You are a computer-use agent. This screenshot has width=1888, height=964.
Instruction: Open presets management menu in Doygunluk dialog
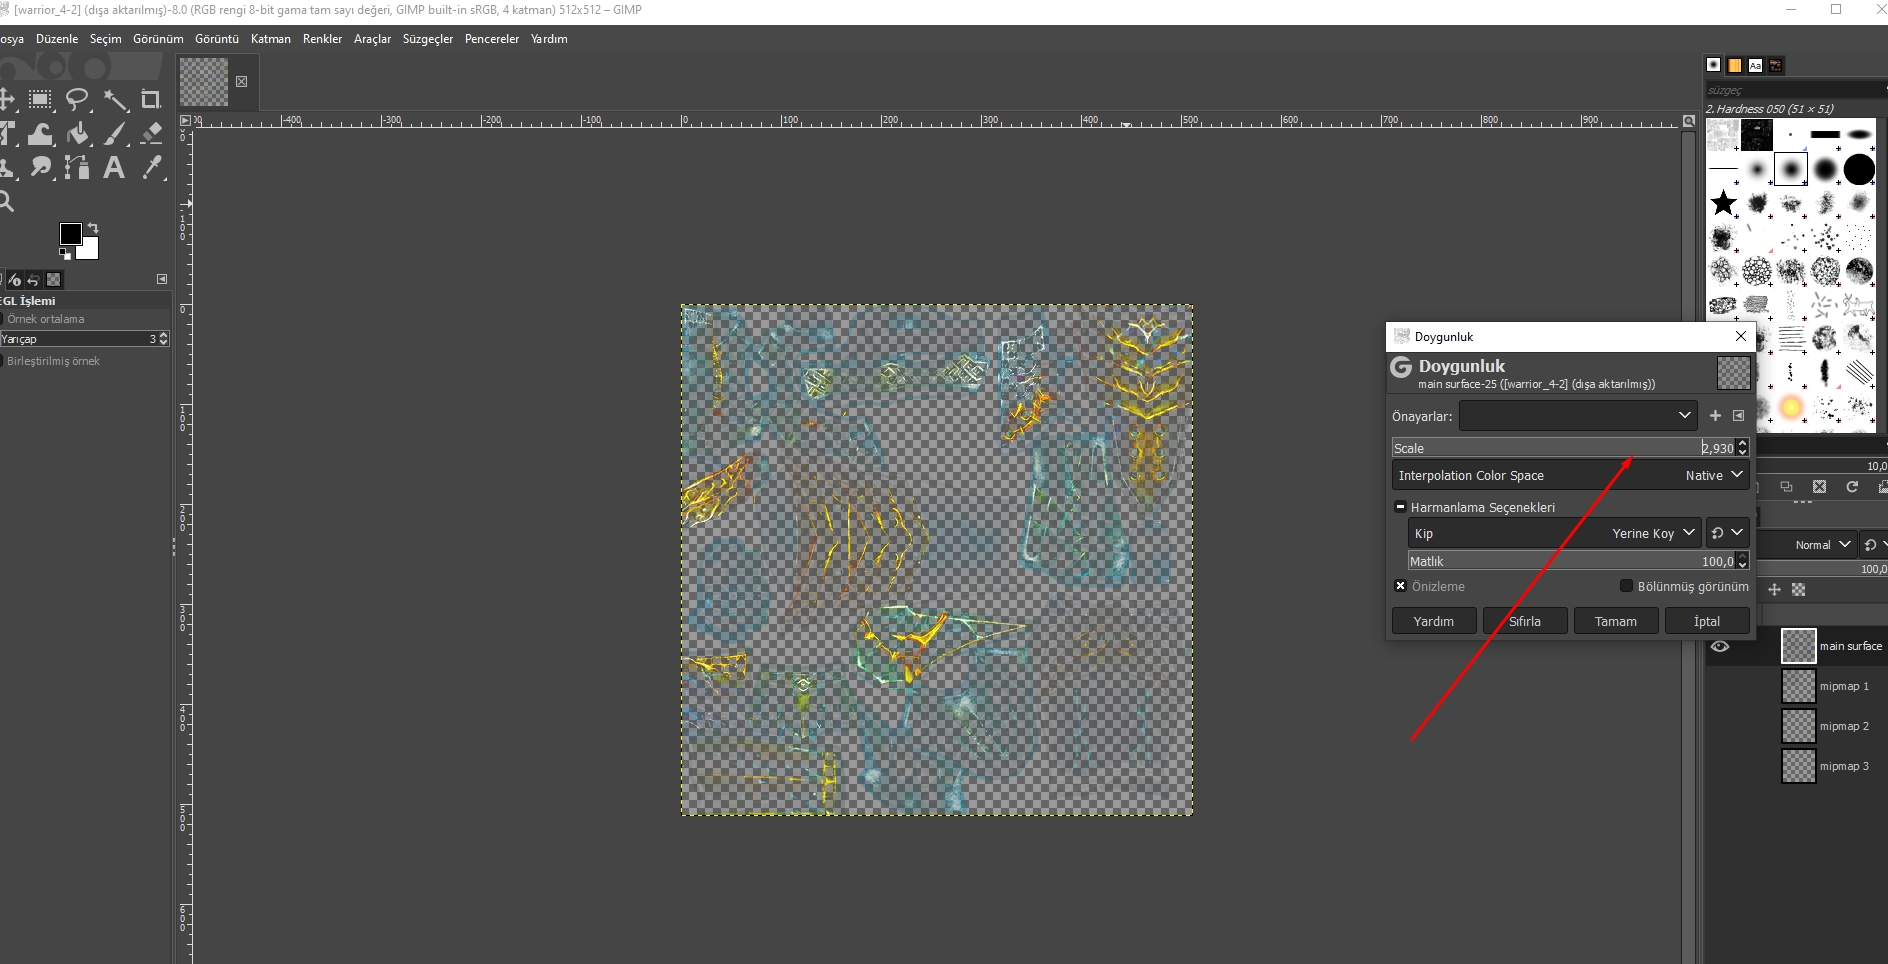1739,415
